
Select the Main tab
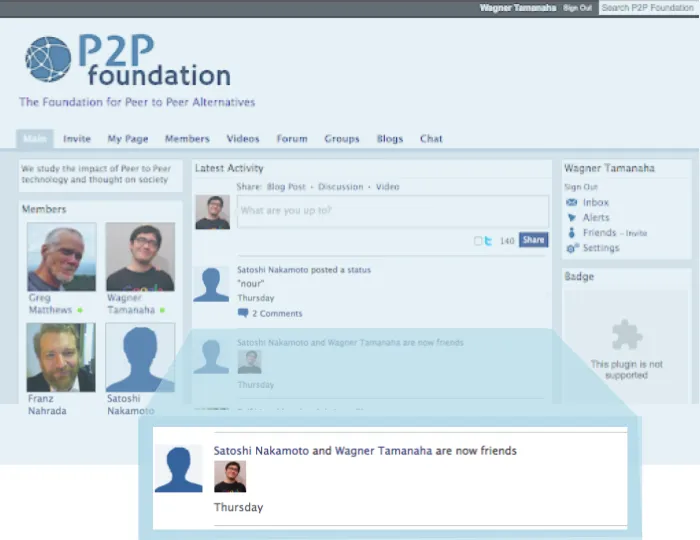pos(35,139)
